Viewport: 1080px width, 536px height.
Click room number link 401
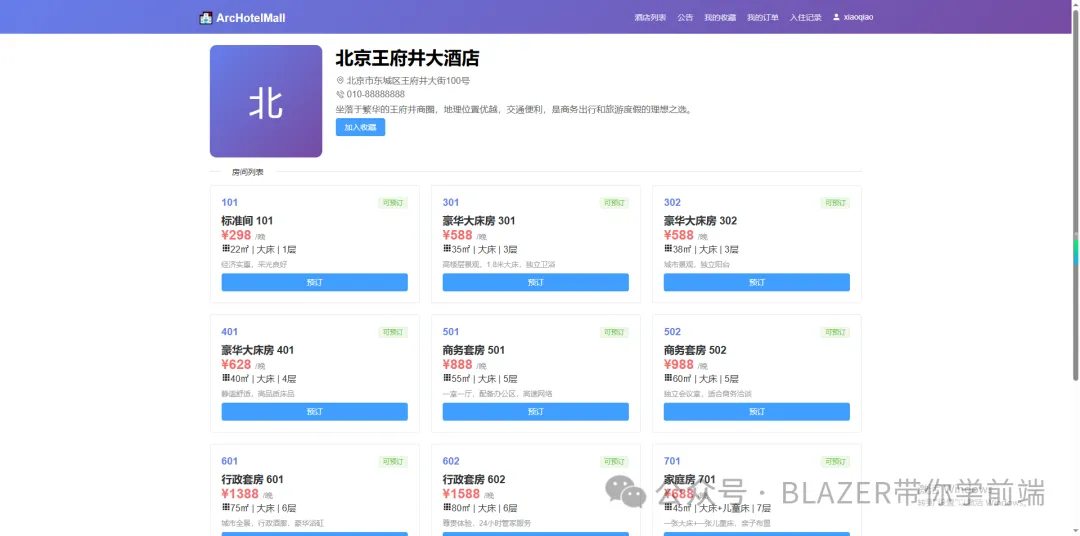tap(229, 332)
